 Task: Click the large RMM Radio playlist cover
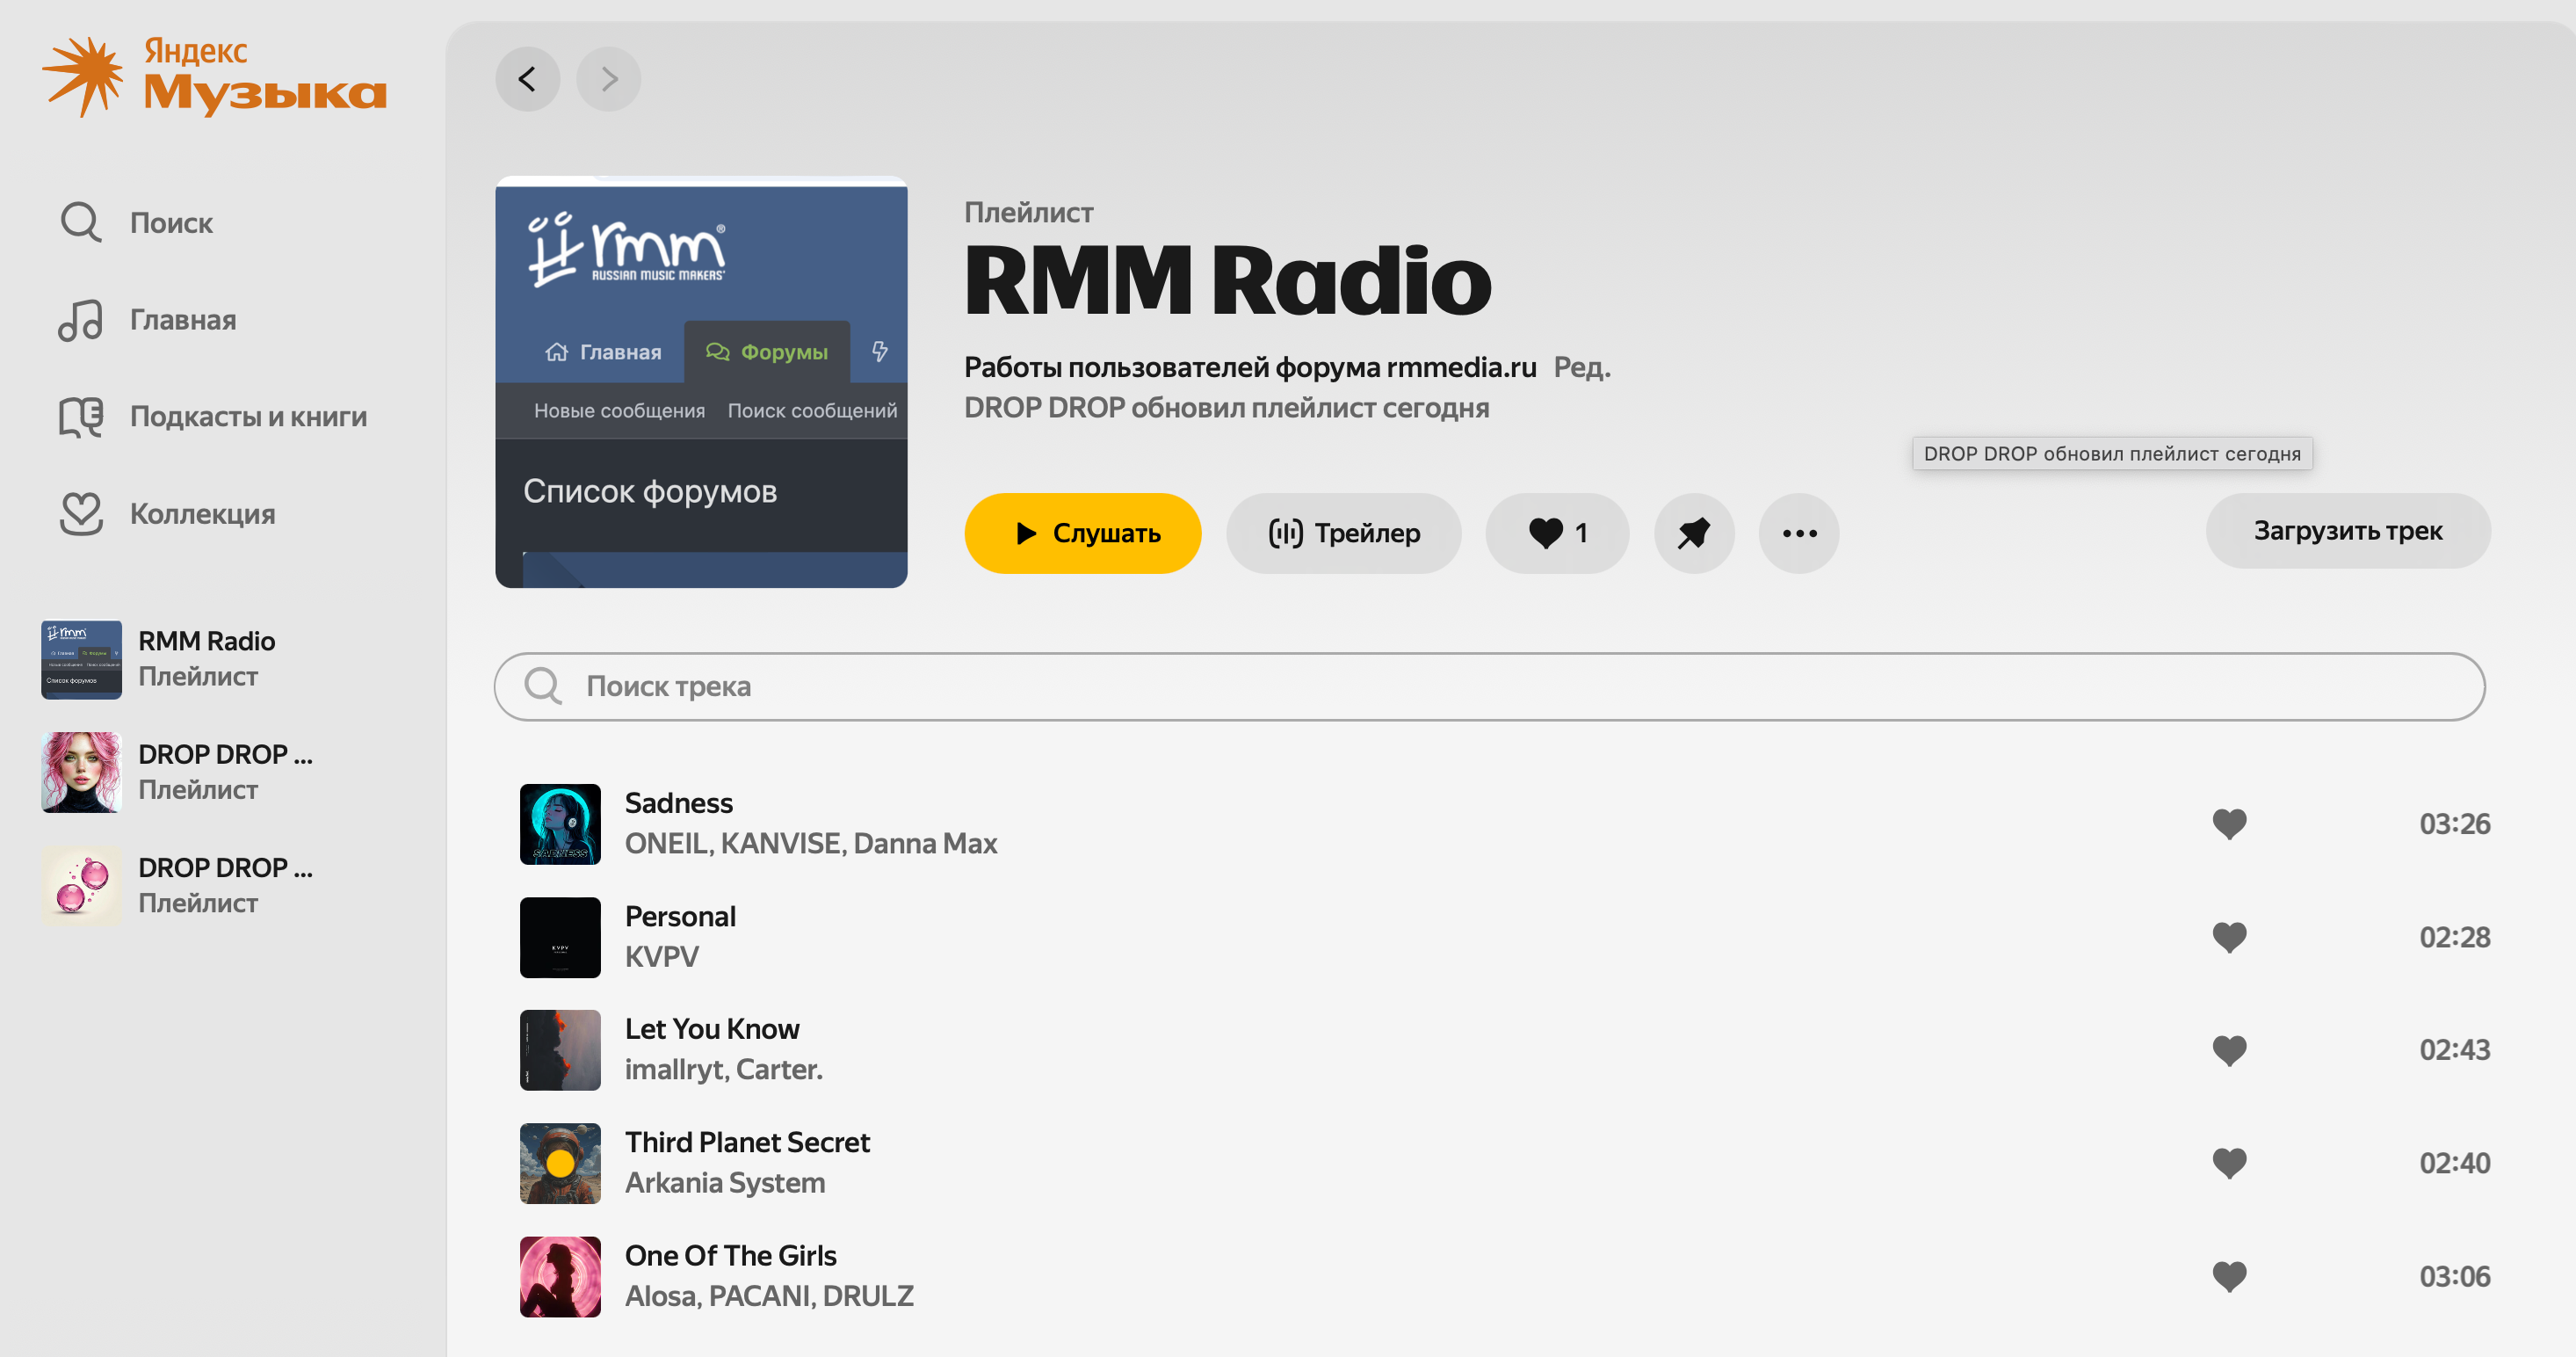(701, 382)
